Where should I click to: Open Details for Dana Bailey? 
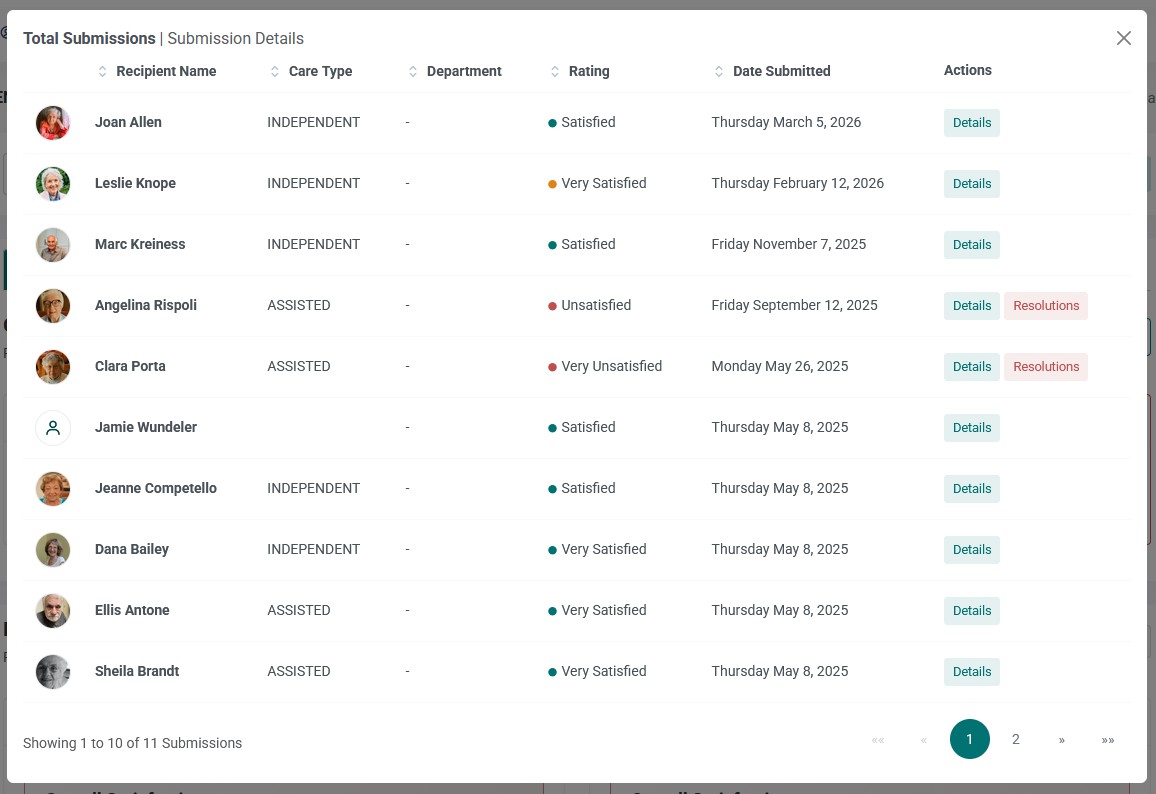(972, 550)
